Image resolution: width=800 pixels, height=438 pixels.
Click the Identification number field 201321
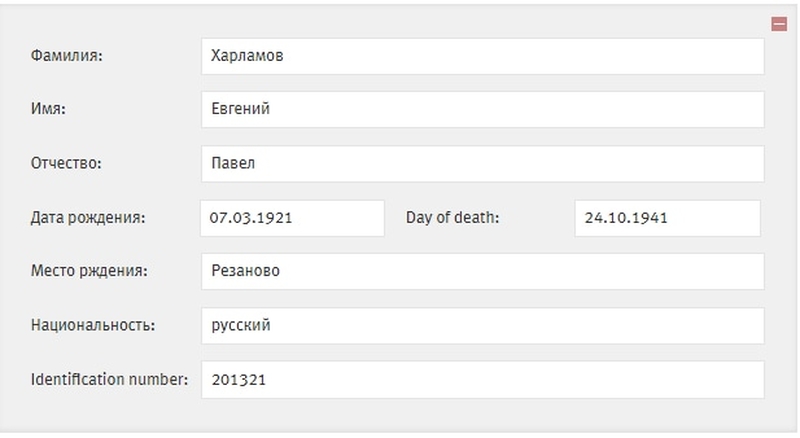coord(482,379)
